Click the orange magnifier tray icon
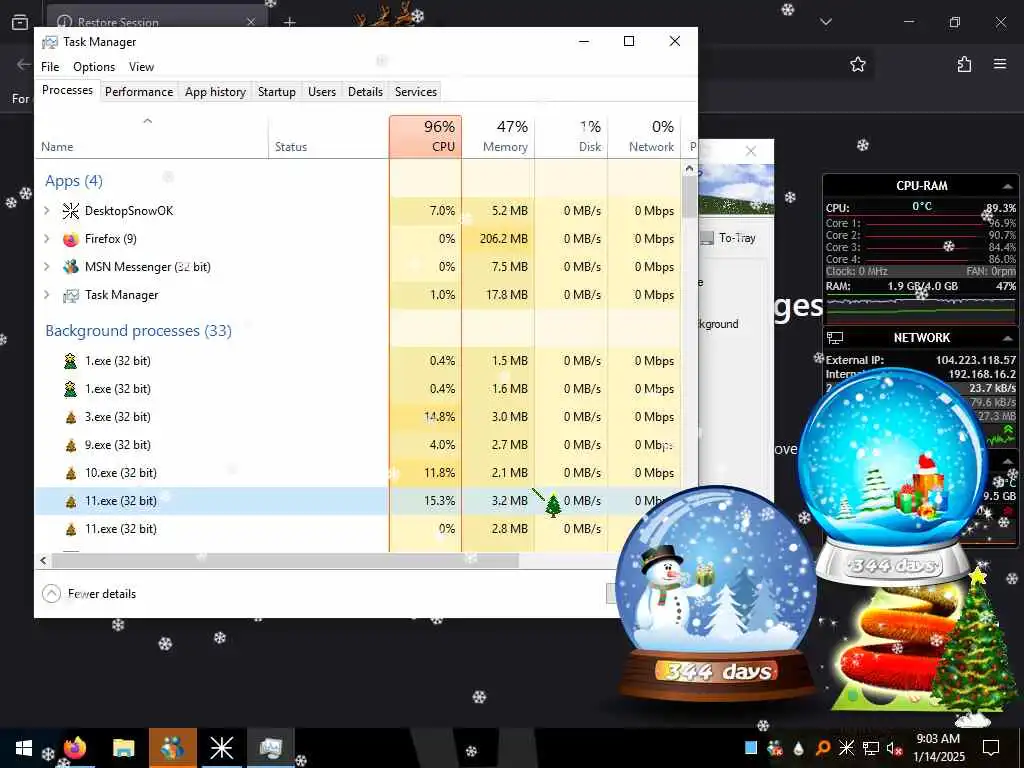This screenshot has height=768, width=1024. [823, 748]
